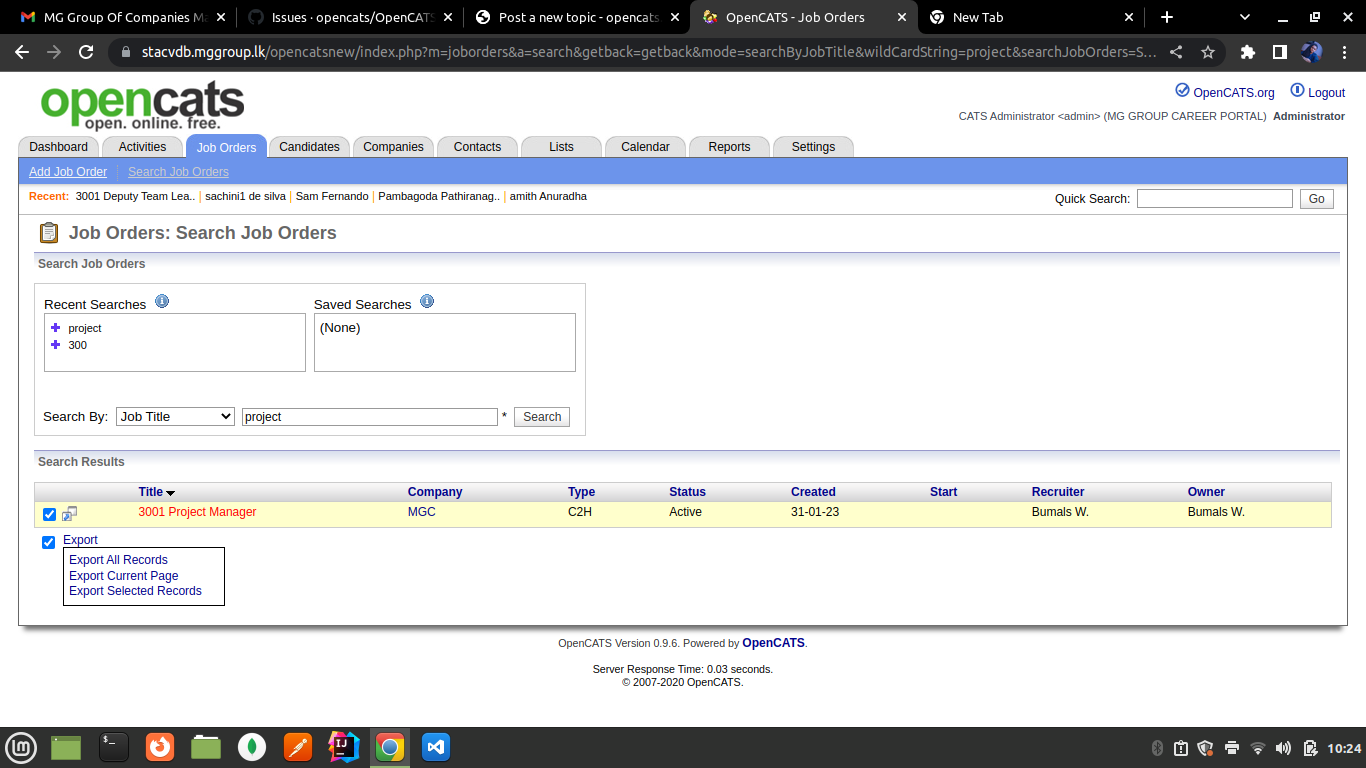Click the plus icon beside 'project' search
Image resolution: width=1366 pixels, height=768 pixels.
coord(56,328)
